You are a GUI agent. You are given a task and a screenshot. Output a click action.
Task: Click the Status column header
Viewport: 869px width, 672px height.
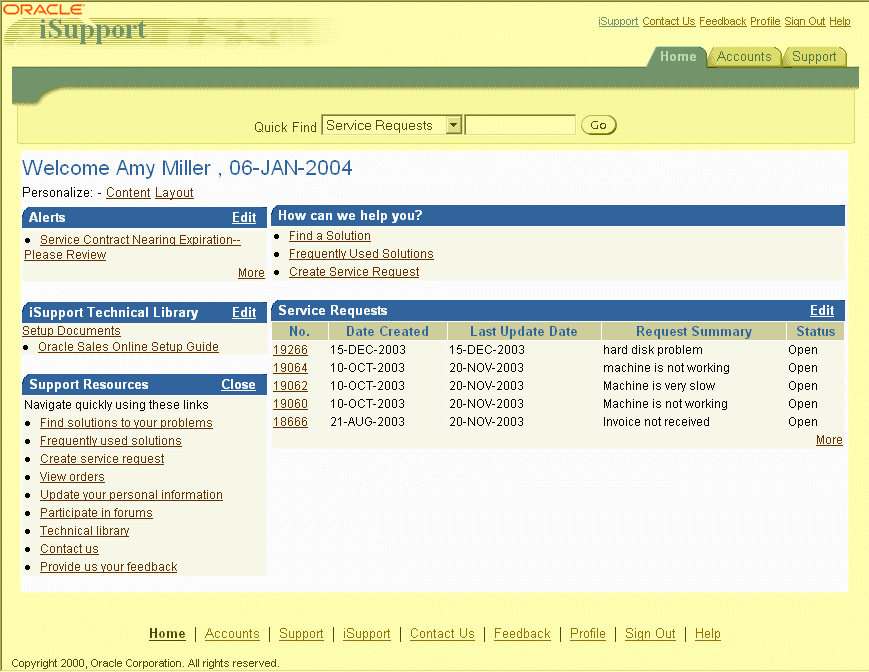(815, 331)
